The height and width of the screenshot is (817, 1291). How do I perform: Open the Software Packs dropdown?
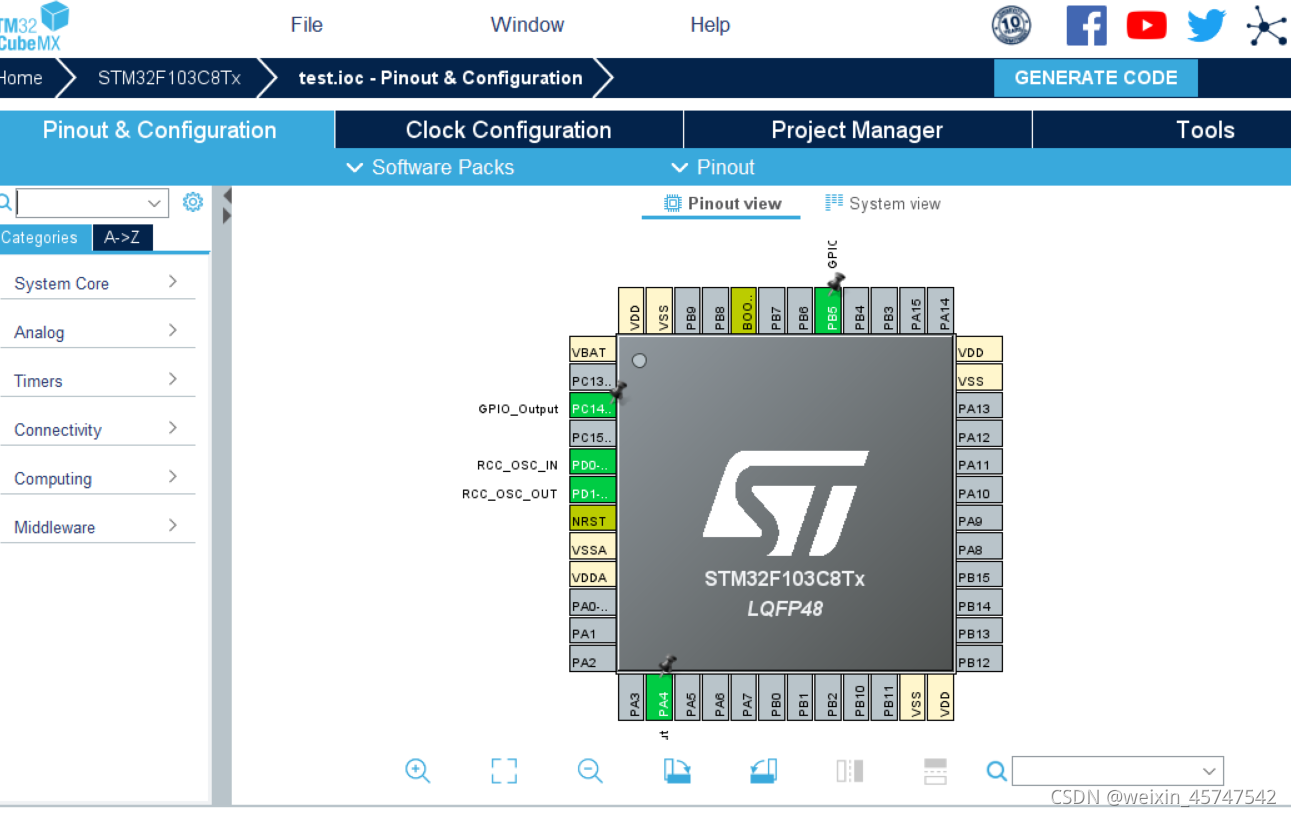(430, 167)
